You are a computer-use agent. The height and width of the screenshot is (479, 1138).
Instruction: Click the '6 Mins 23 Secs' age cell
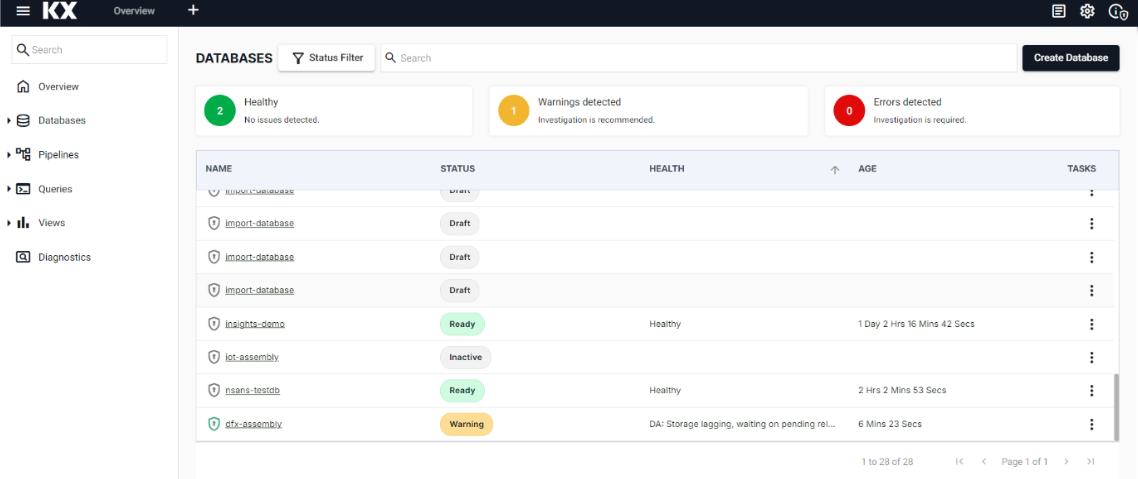[x=890, y=424]
